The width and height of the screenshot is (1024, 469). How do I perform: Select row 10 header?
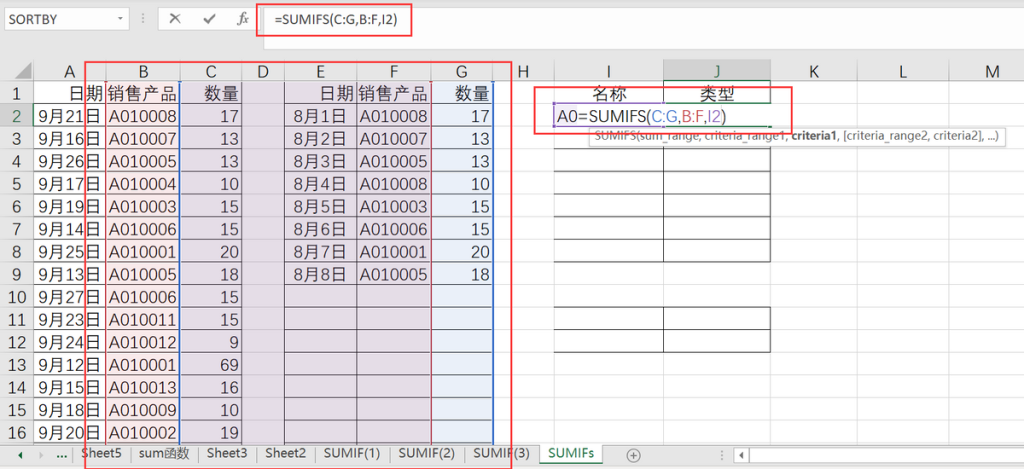click(17, 298)
